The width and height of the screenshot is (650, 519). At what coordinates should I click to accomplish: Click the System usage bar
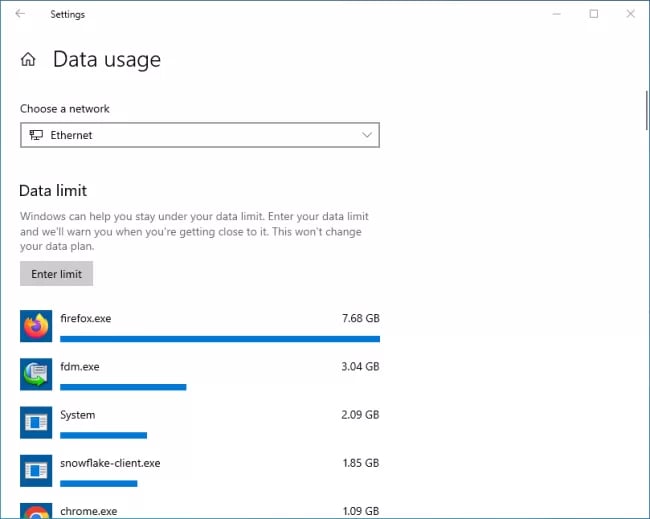[104, 435]
